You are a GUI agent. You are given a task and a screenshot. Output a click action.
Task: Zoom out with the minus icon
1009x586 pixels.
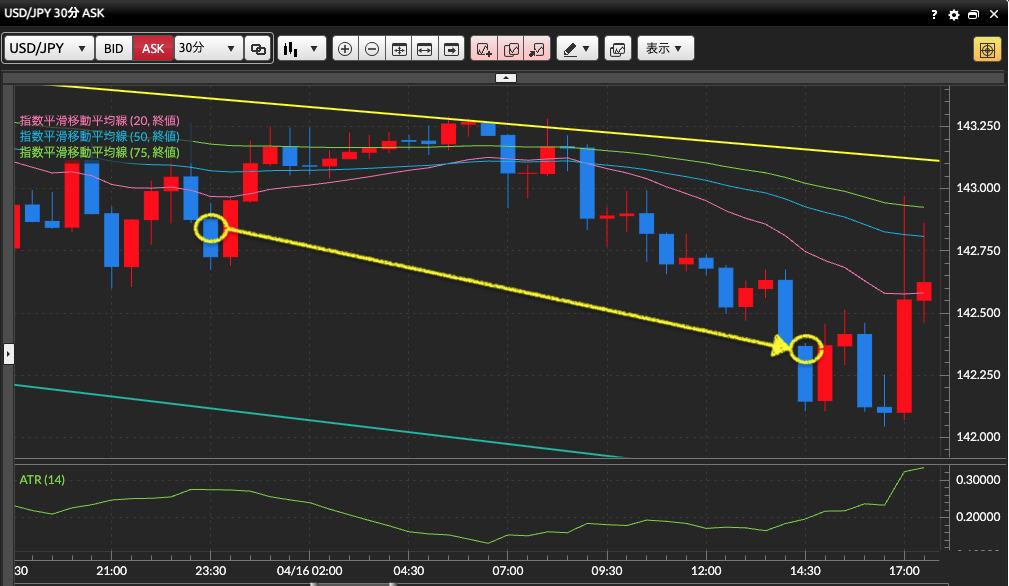pos(372,49)
